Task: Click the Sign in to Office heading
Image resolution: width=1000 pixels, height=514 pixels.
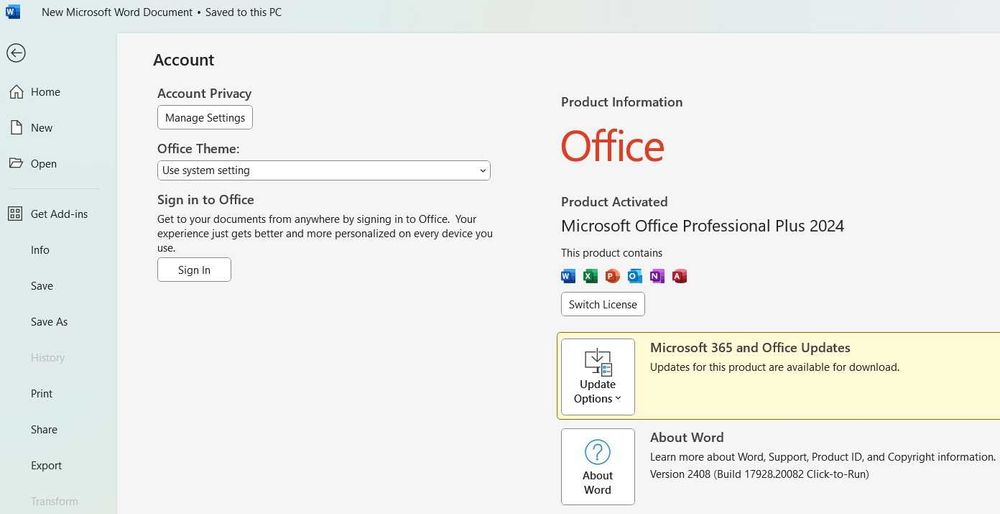Action: tap(205, 200)
